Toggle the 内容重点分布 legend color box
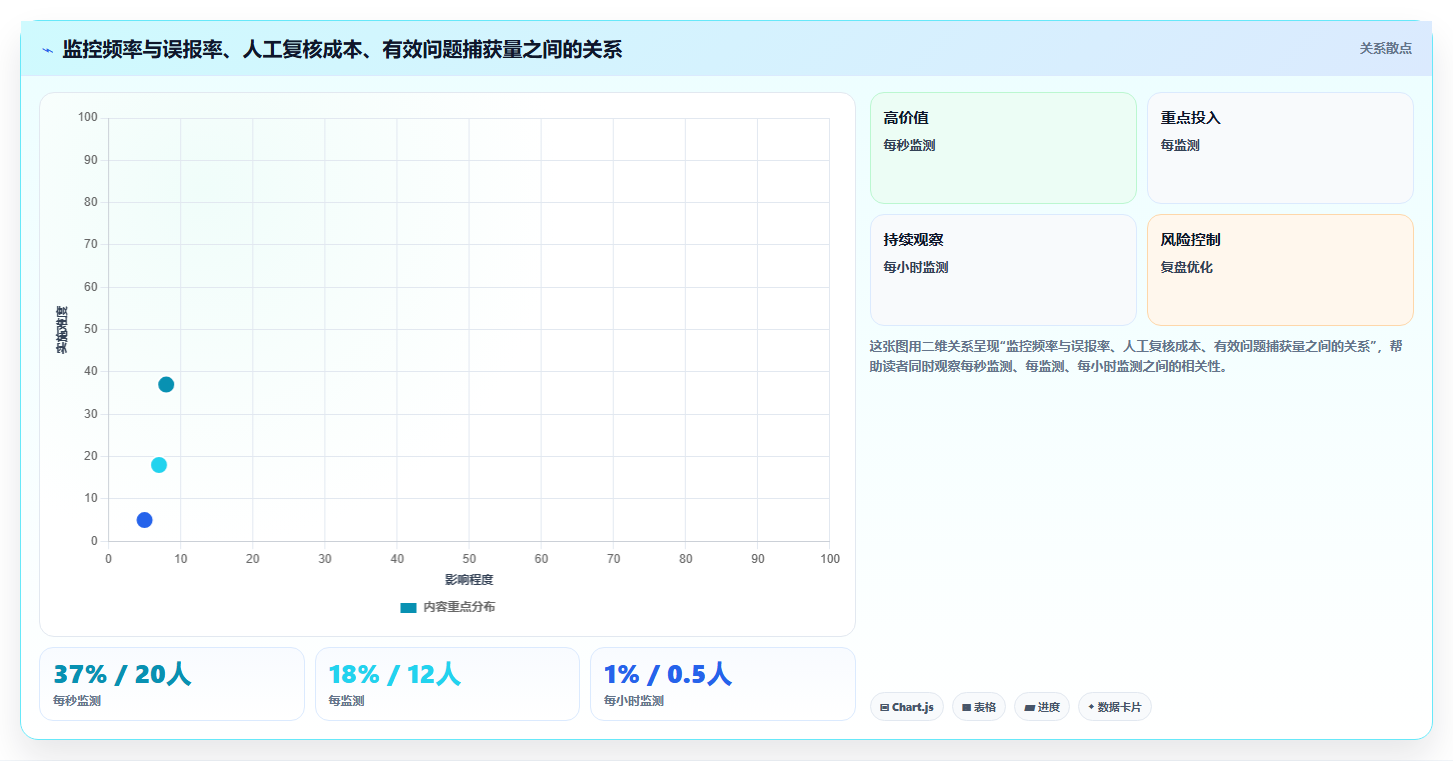 408,607
